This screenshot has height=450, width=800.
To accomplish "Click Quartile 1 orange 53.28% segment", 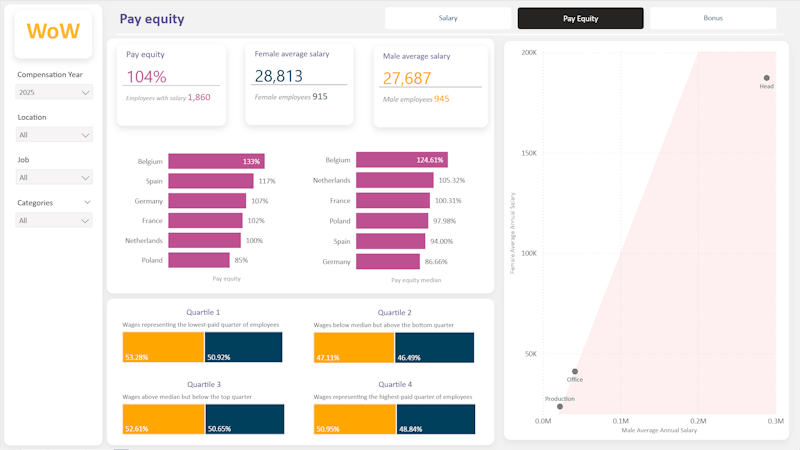I will point(163,347).
